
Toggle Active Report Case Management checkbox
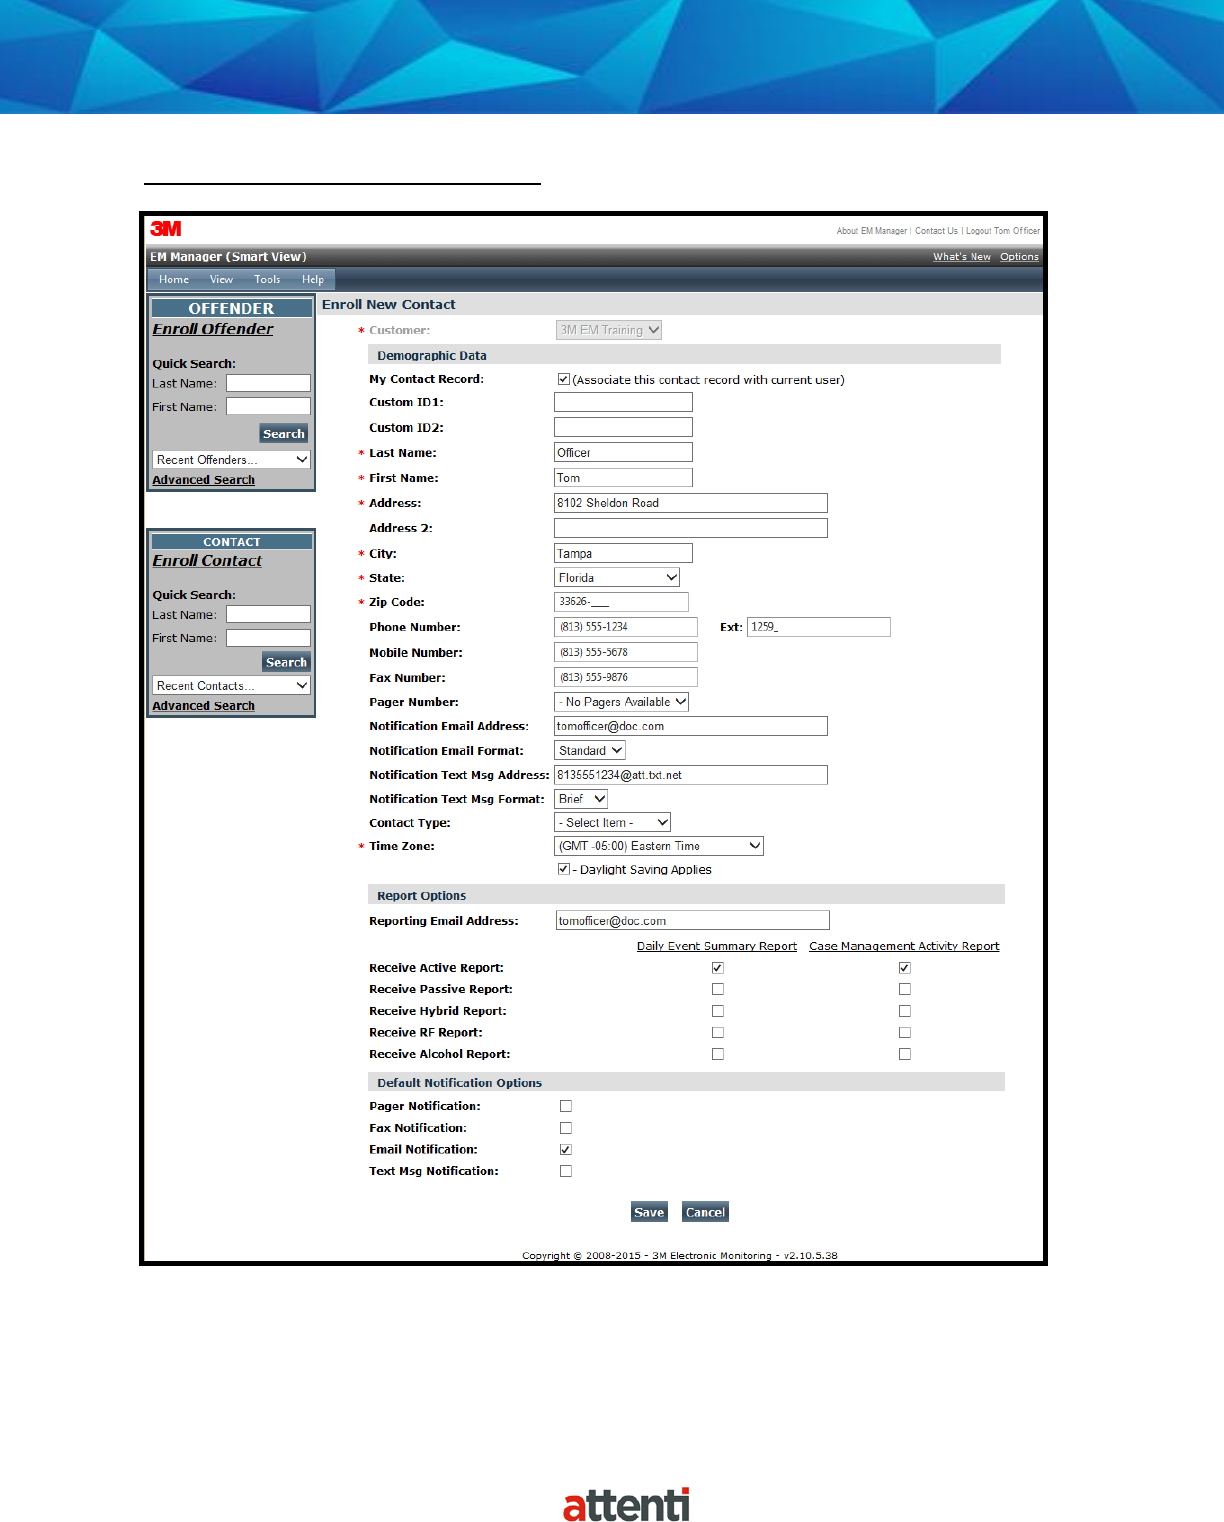(905, 968)
